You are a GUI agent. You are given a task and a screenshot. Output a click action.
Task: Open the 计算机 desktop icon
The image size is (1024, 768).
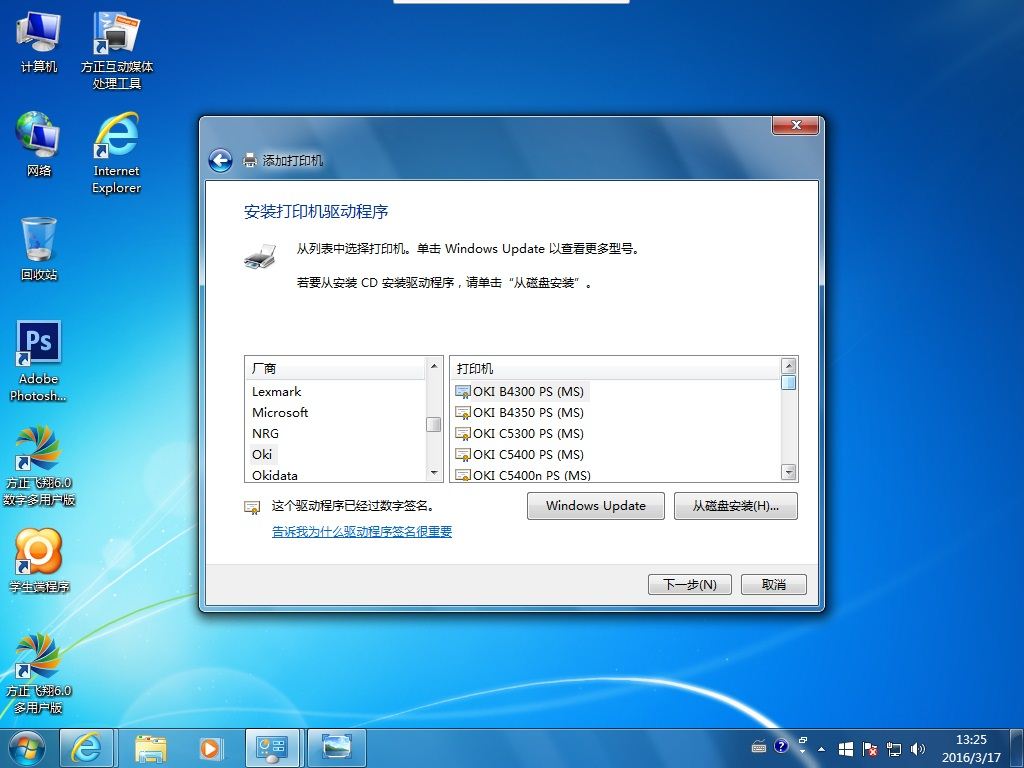pos(39,42)
